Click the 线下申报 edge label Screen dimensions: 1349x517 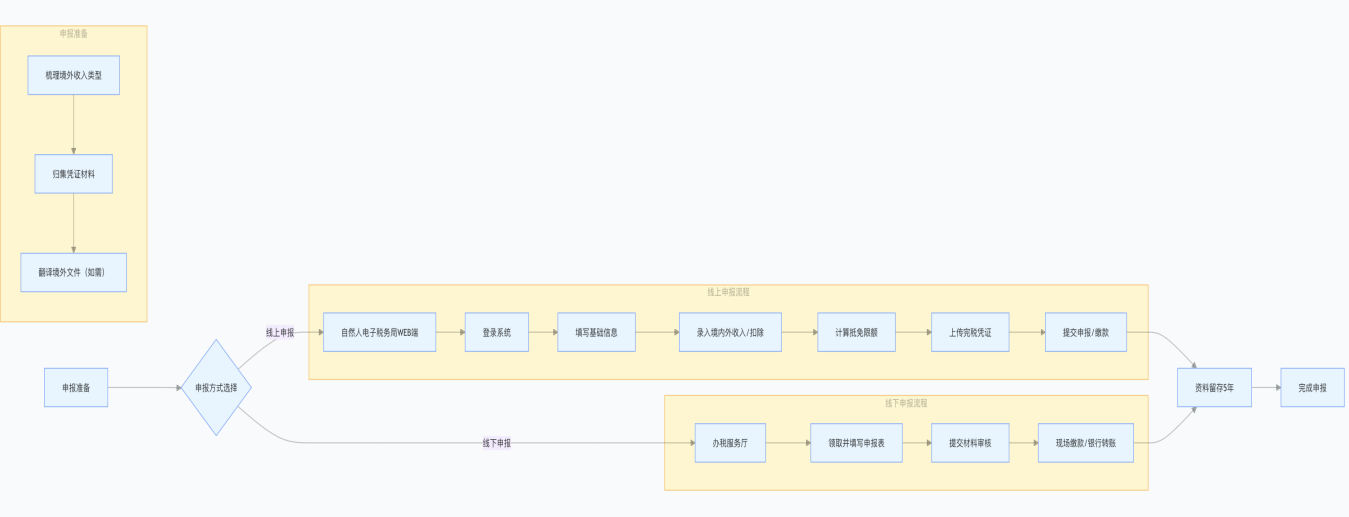tap(496, 442)
